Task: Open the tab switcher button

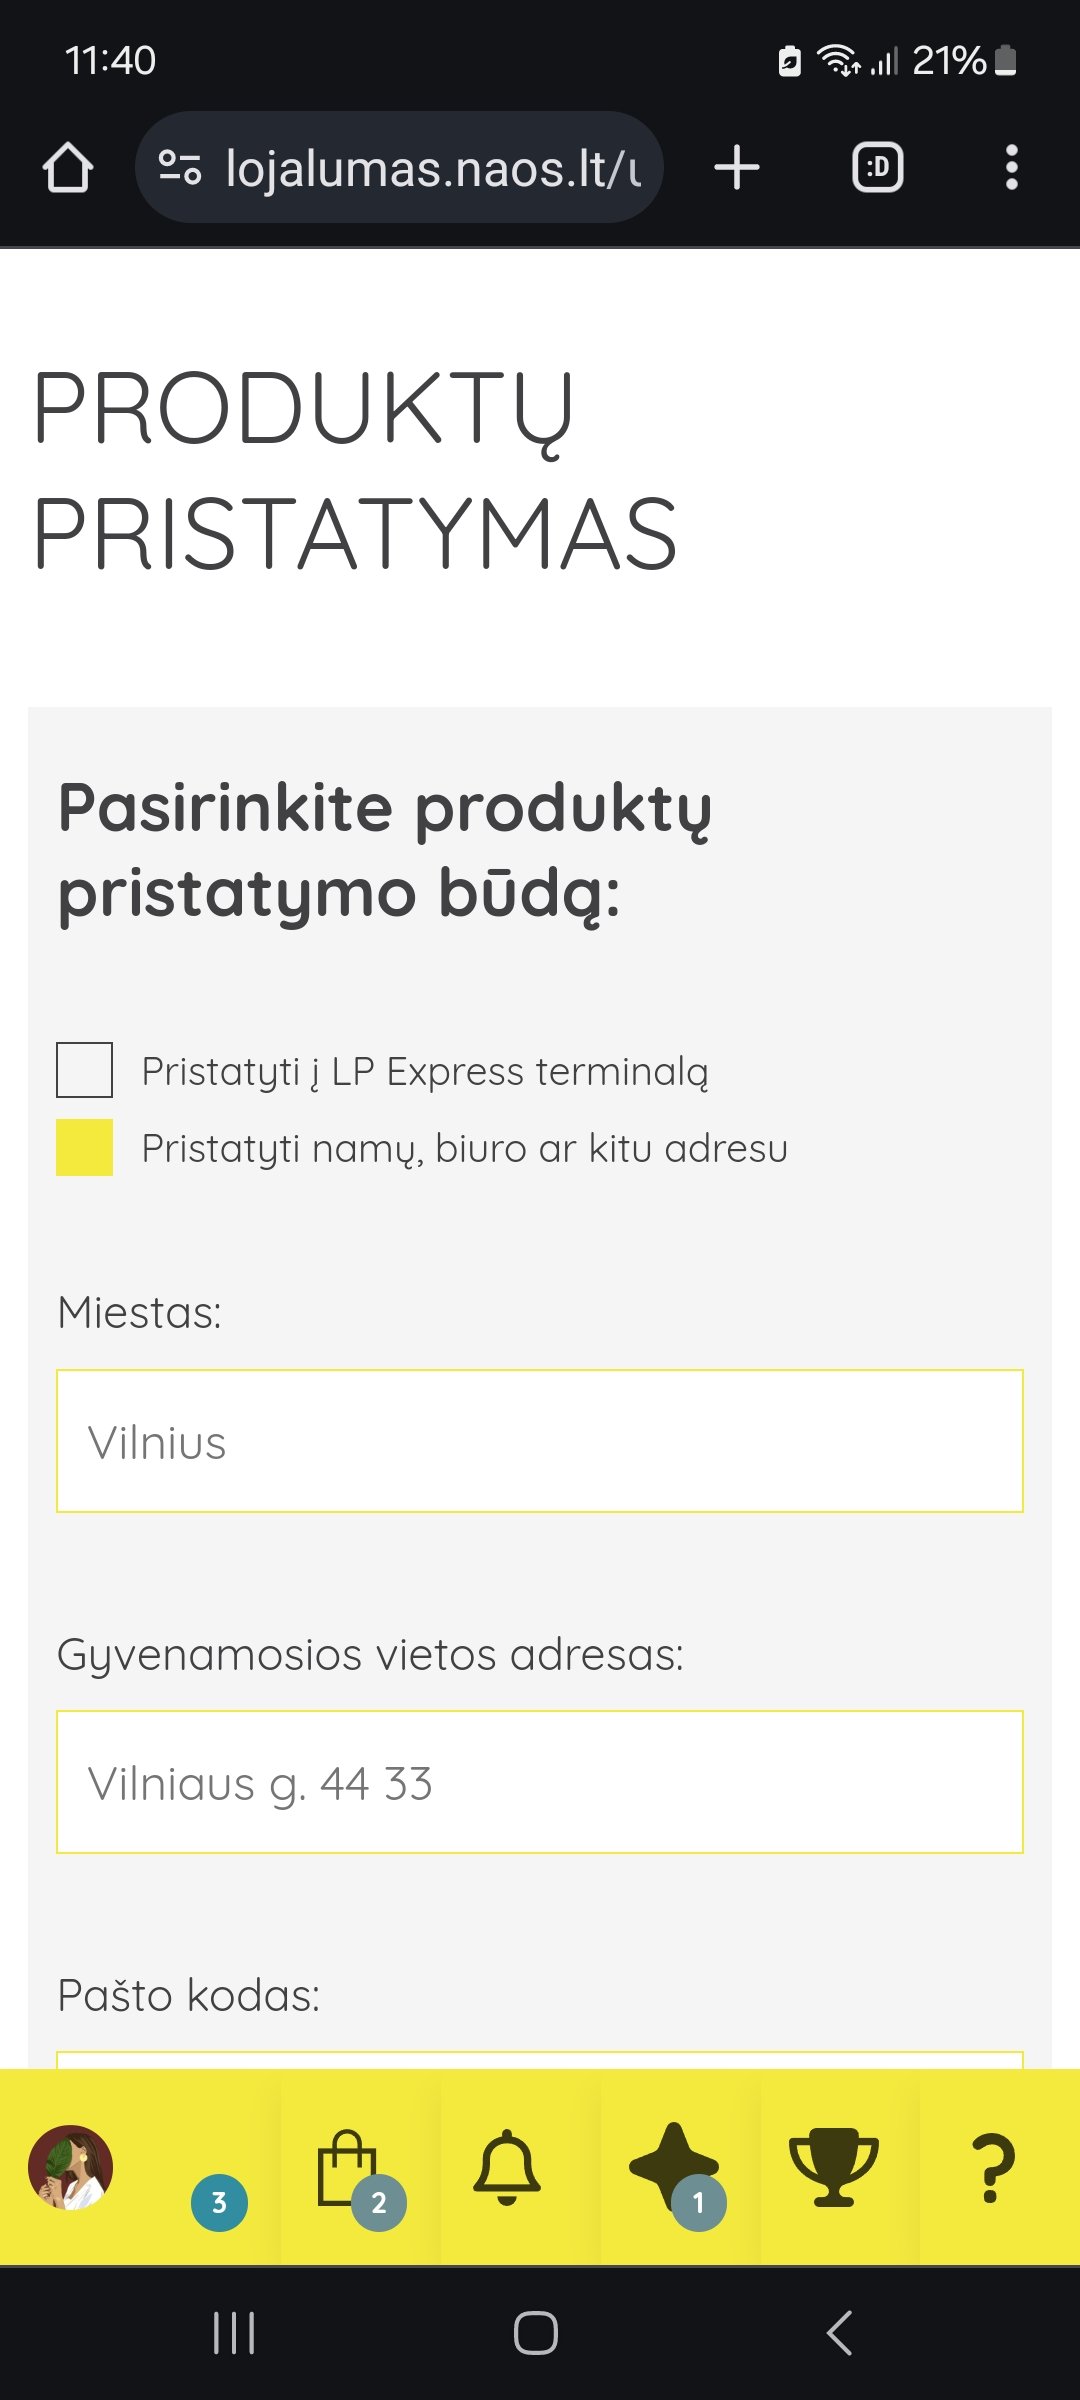Action: click(x=877, y=167)
